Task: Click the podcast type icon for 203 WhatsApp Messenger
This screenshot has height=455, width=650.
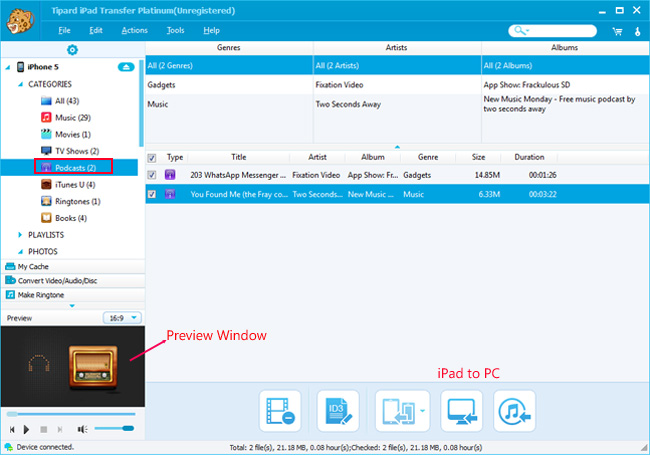Action: [x=170, y=174]
